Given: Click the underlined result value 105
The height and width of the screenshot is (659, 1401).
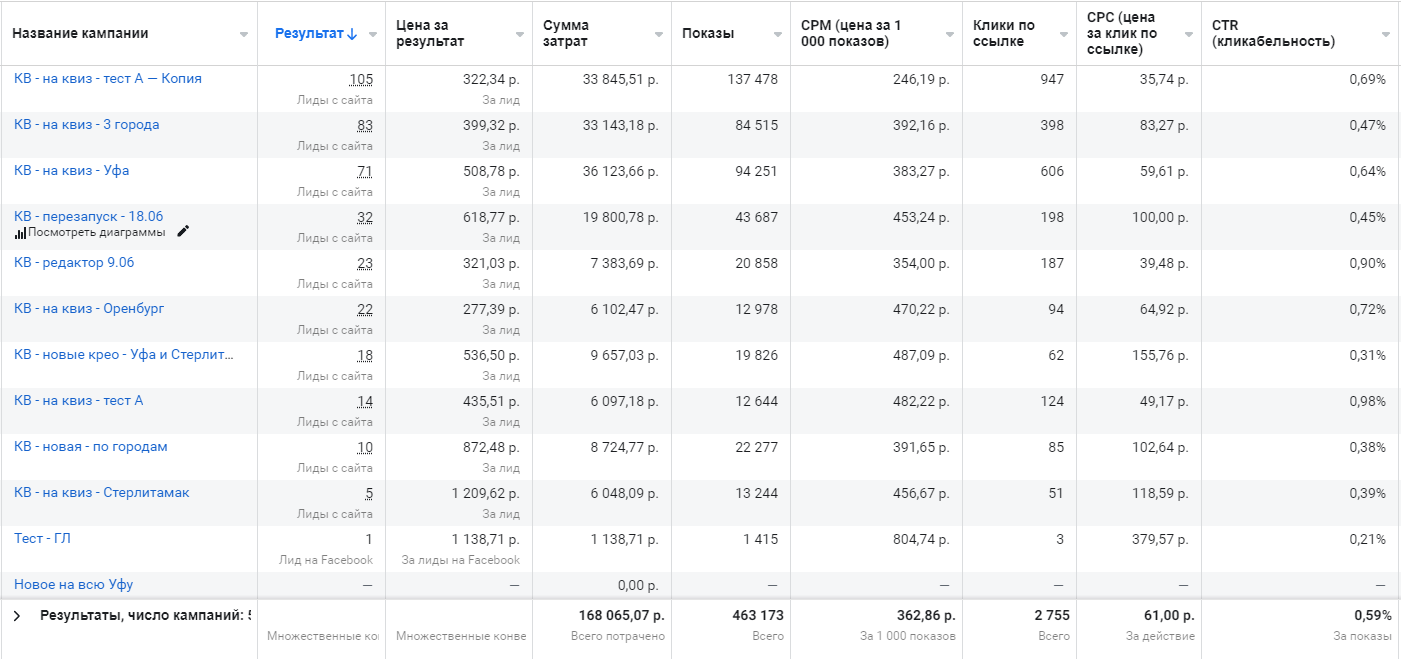Looking at the screenshot, I should pos(361,79).
